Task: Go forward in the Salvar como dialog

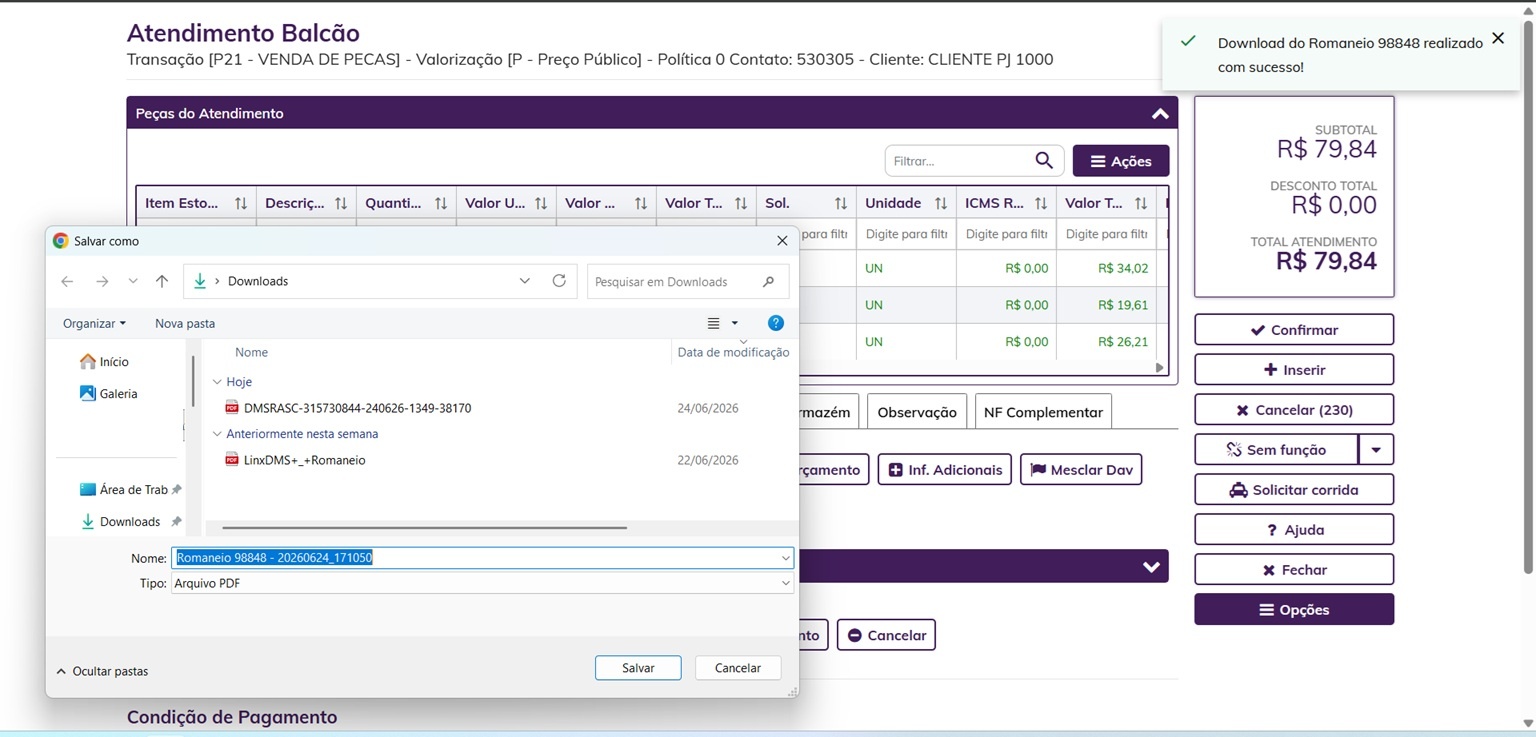Action: 101,282
